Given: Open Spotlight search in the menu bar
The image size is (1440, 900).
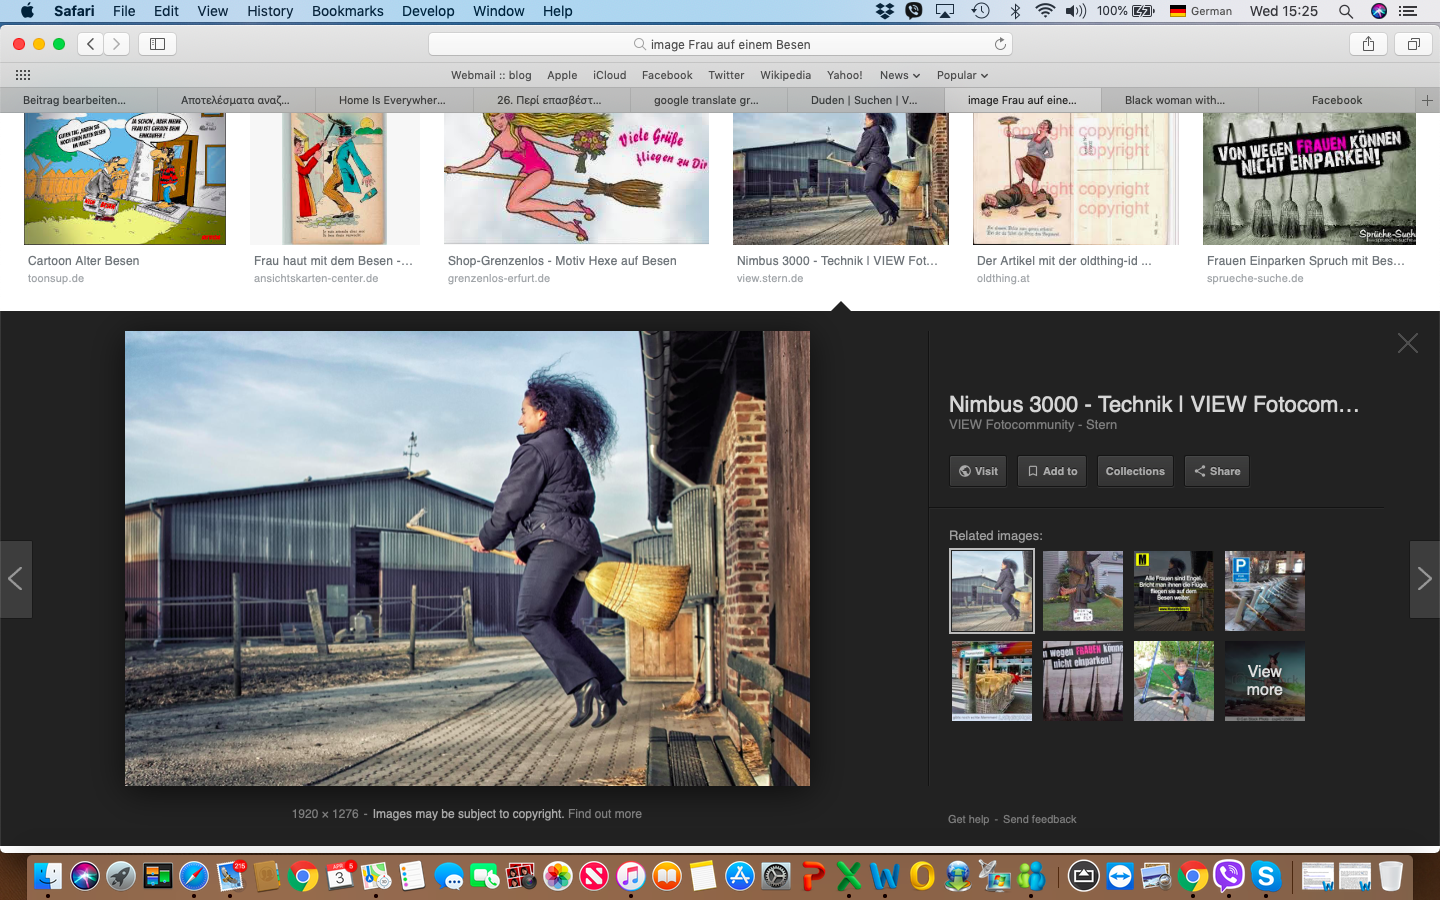Looking at the screenshot, I should pos(1346,11).
